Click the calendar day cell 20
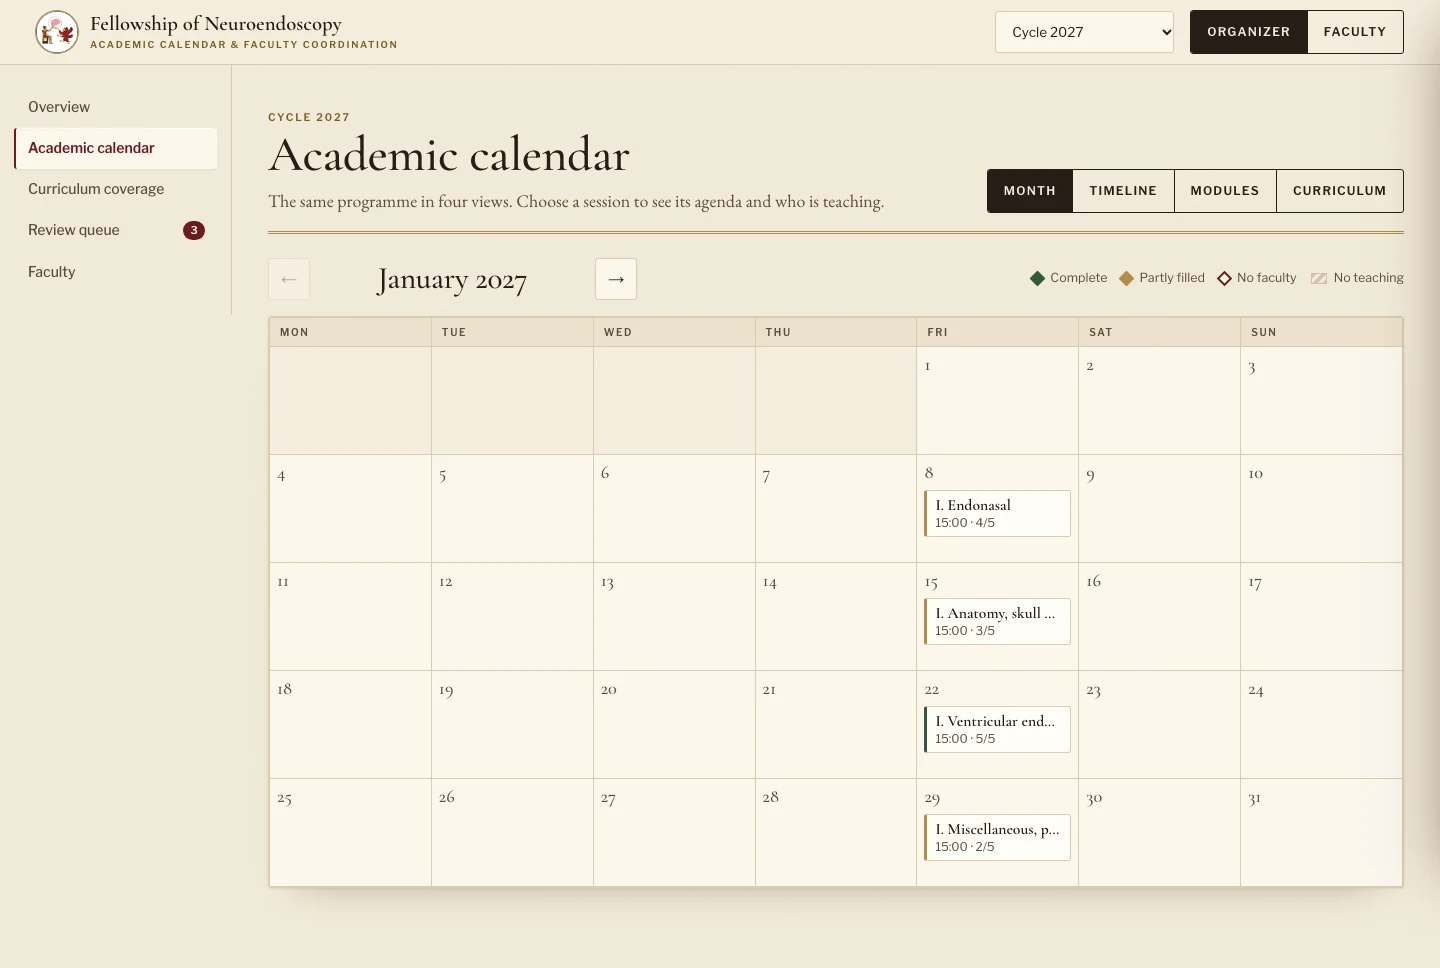This screenshot has height=968, width=1440. click(x=674, y=724)
